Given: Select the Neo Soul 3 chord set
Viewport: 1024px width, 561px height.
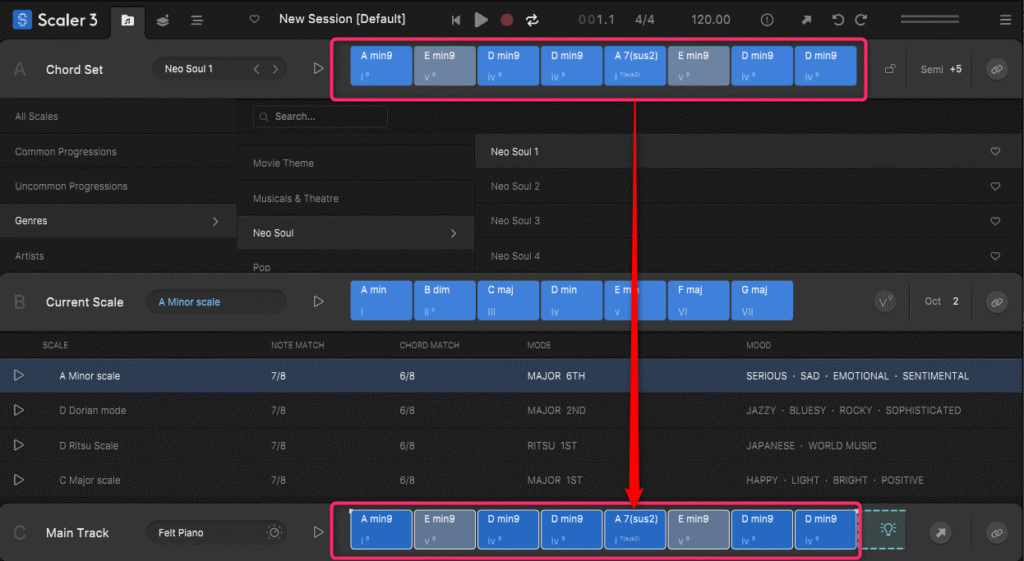Looking at the screenshot, I should (515, 221).
